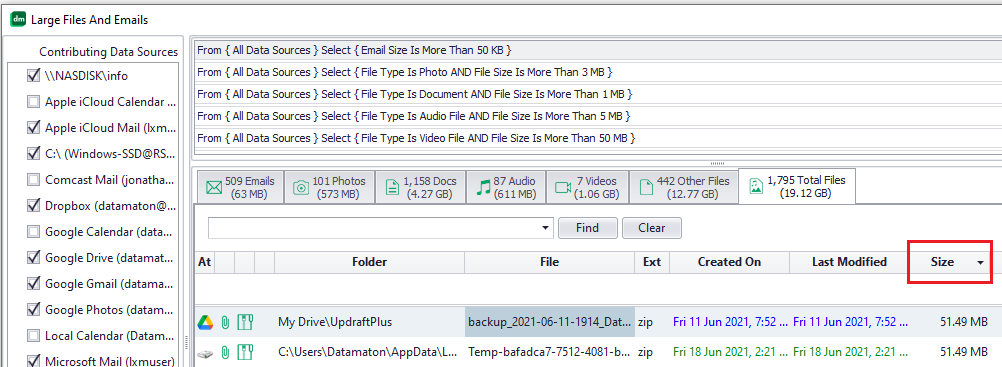This screenshot has width=1002, height=367.
Task: Sort by the Folder column header
Action: tap(369, 262)
